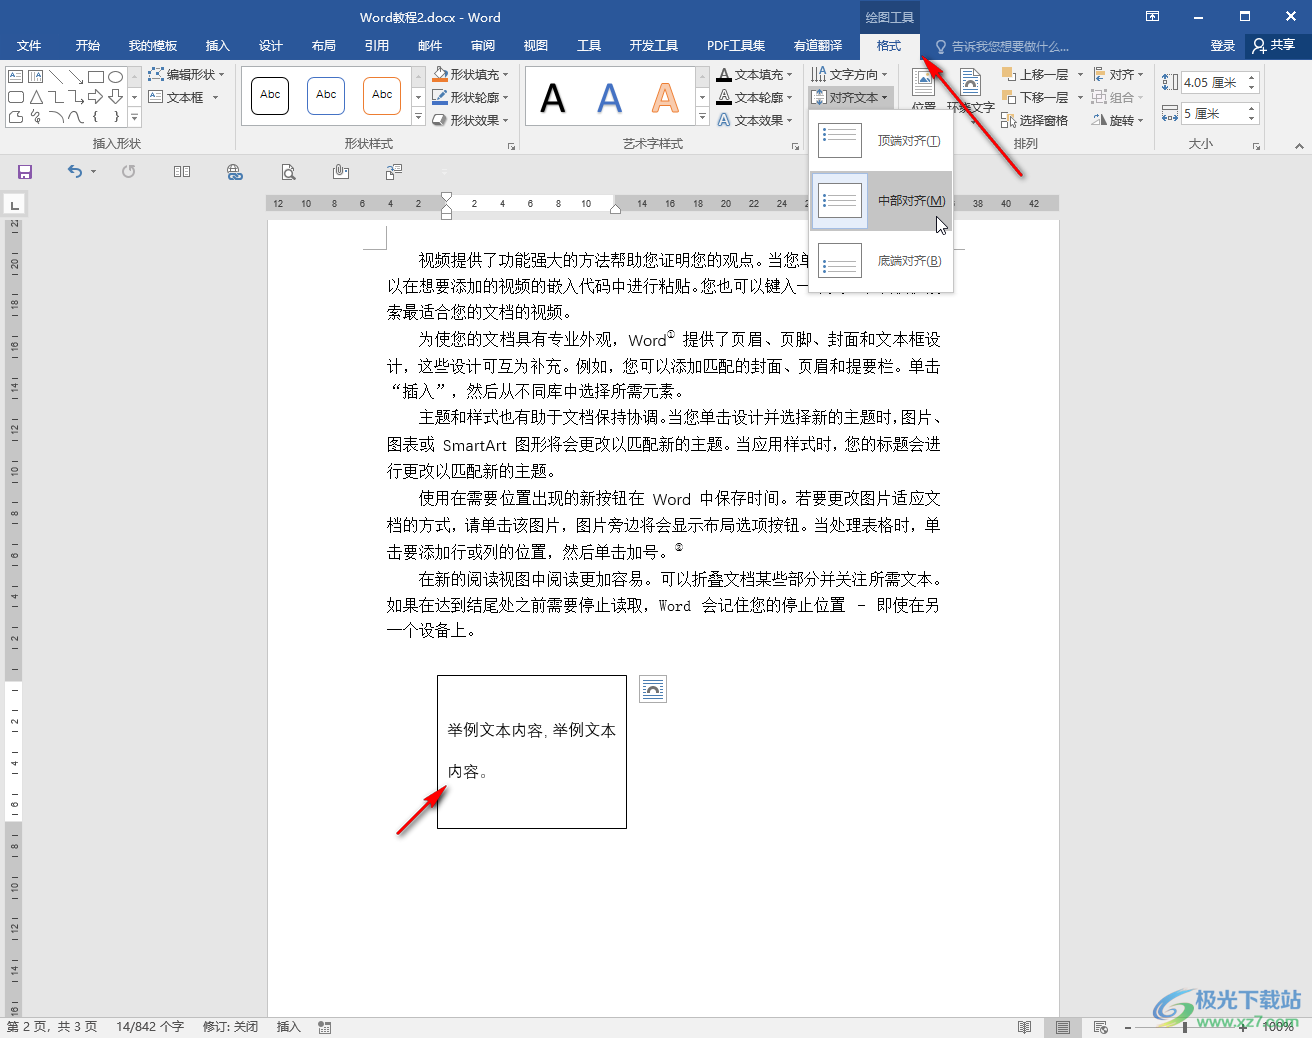Click 共享 (Share) button
Screen dimensions: 1312x1038
1273,46
